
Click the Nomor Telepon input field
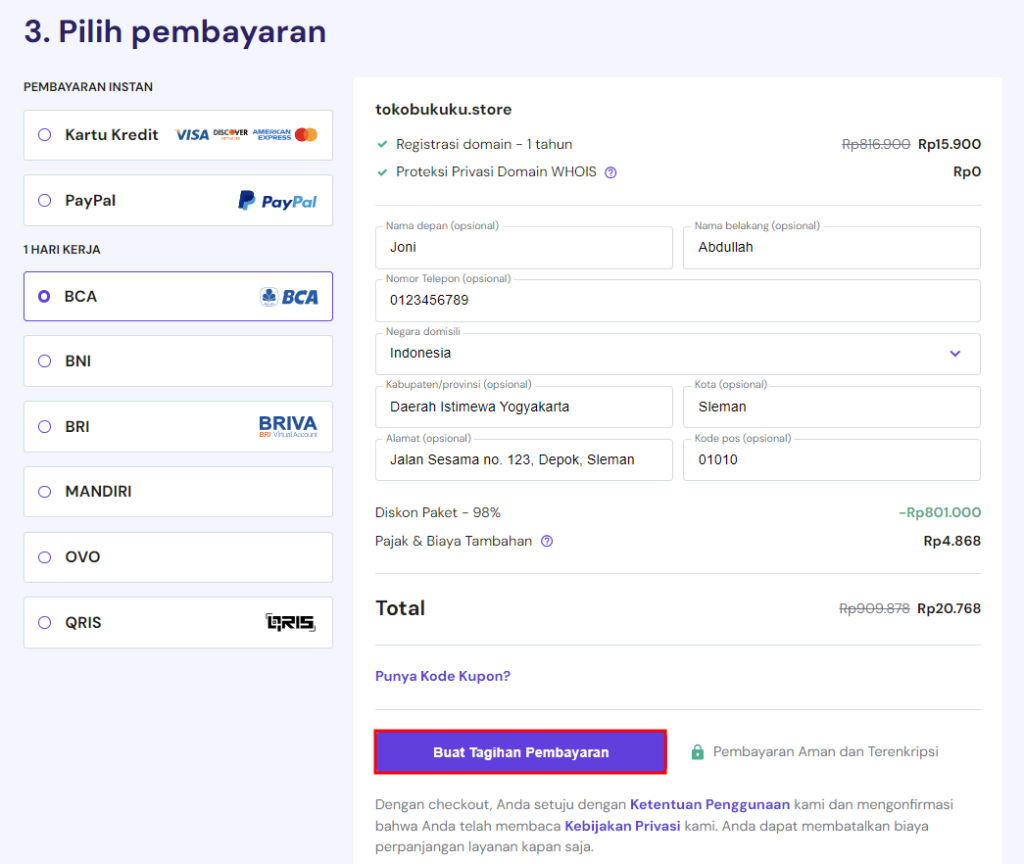pyautogui.click(x=677, y=301)
